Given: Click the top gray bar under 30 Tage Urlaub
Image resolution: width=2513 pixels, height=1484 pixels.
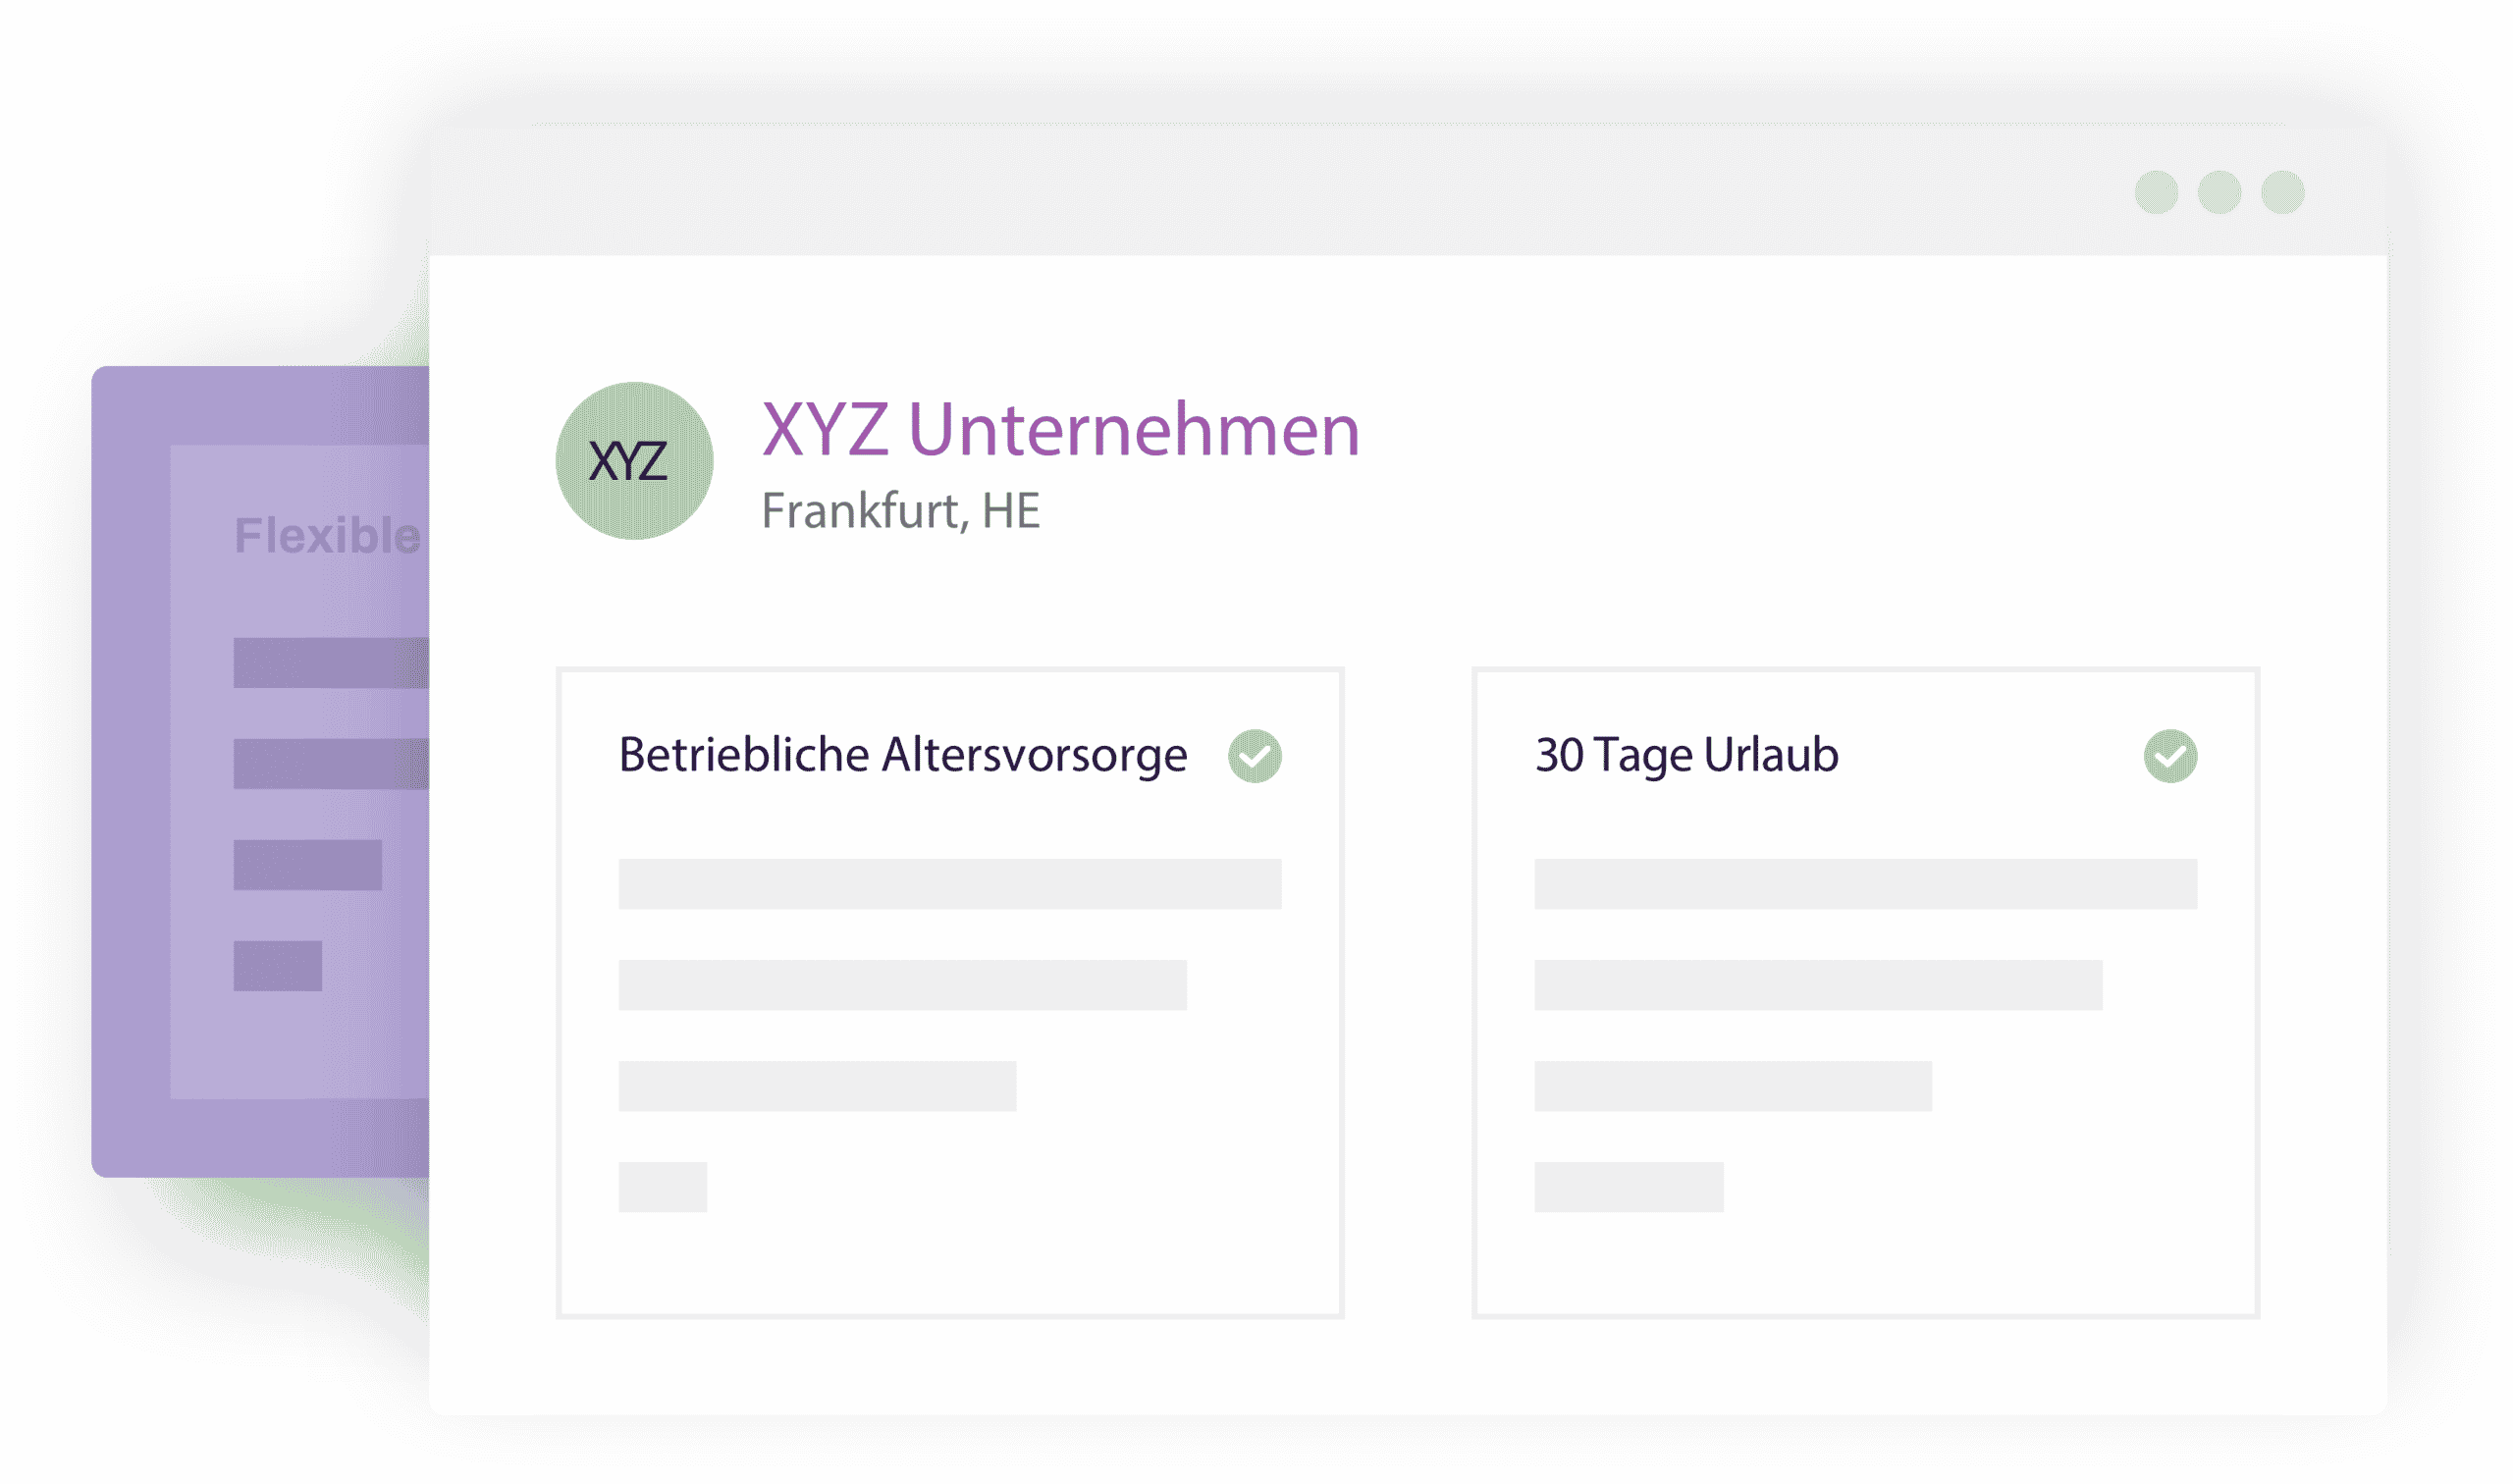Looking at the screenshot, I should [x=1865, y=884].
